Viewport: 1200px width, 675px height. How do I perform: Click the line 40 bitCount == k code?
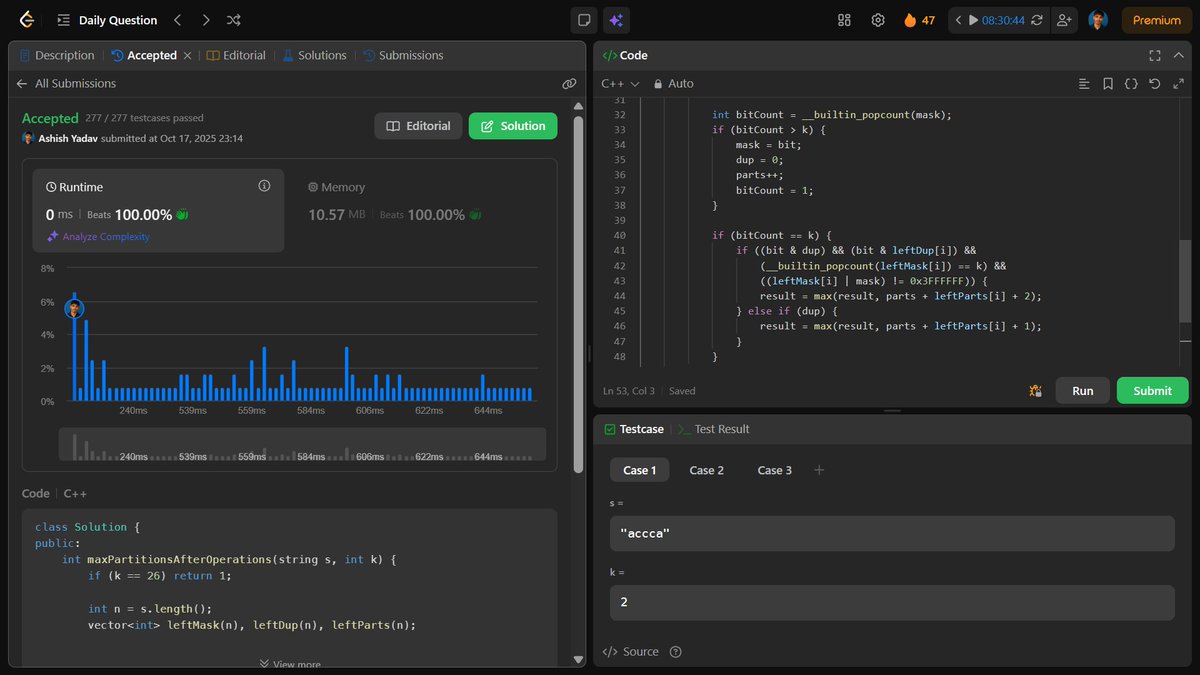(771, 235)
